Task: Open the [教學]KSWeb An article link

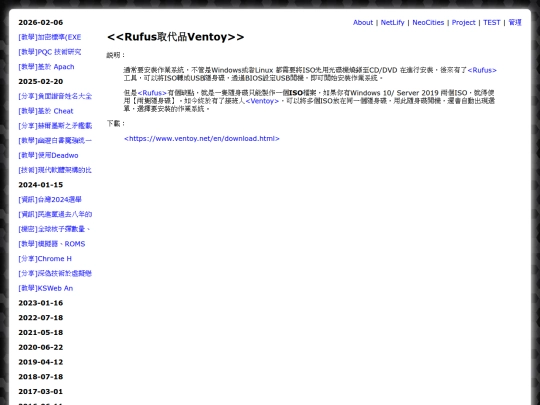Action: coord(45,288)
